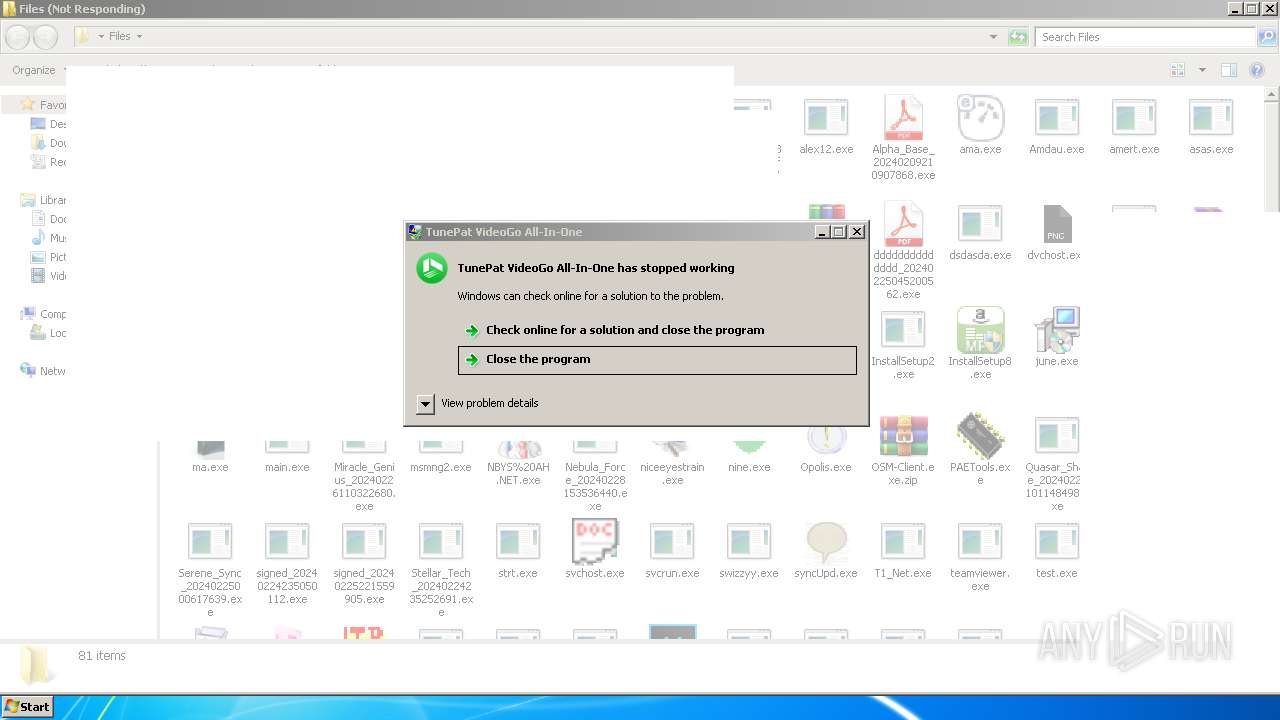
Task: Select the ama.exe file icon
Action: pyautogui.click(x=980, y=118)
